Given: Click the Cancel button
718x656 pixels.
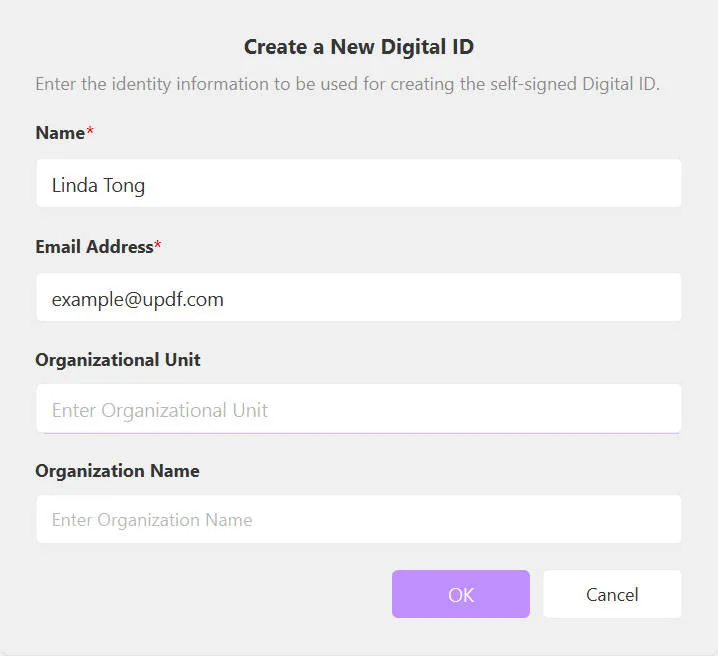Looking at the screenshot, I should coord(611,594).
